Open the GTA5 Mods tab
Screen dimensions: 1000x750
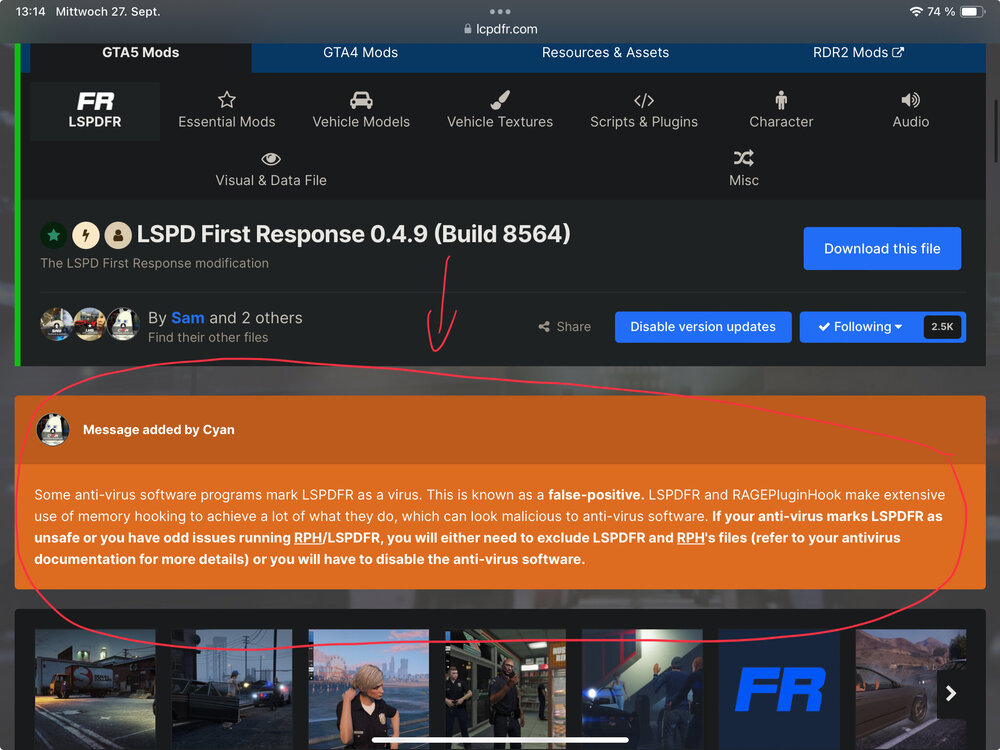coord(140,53)
